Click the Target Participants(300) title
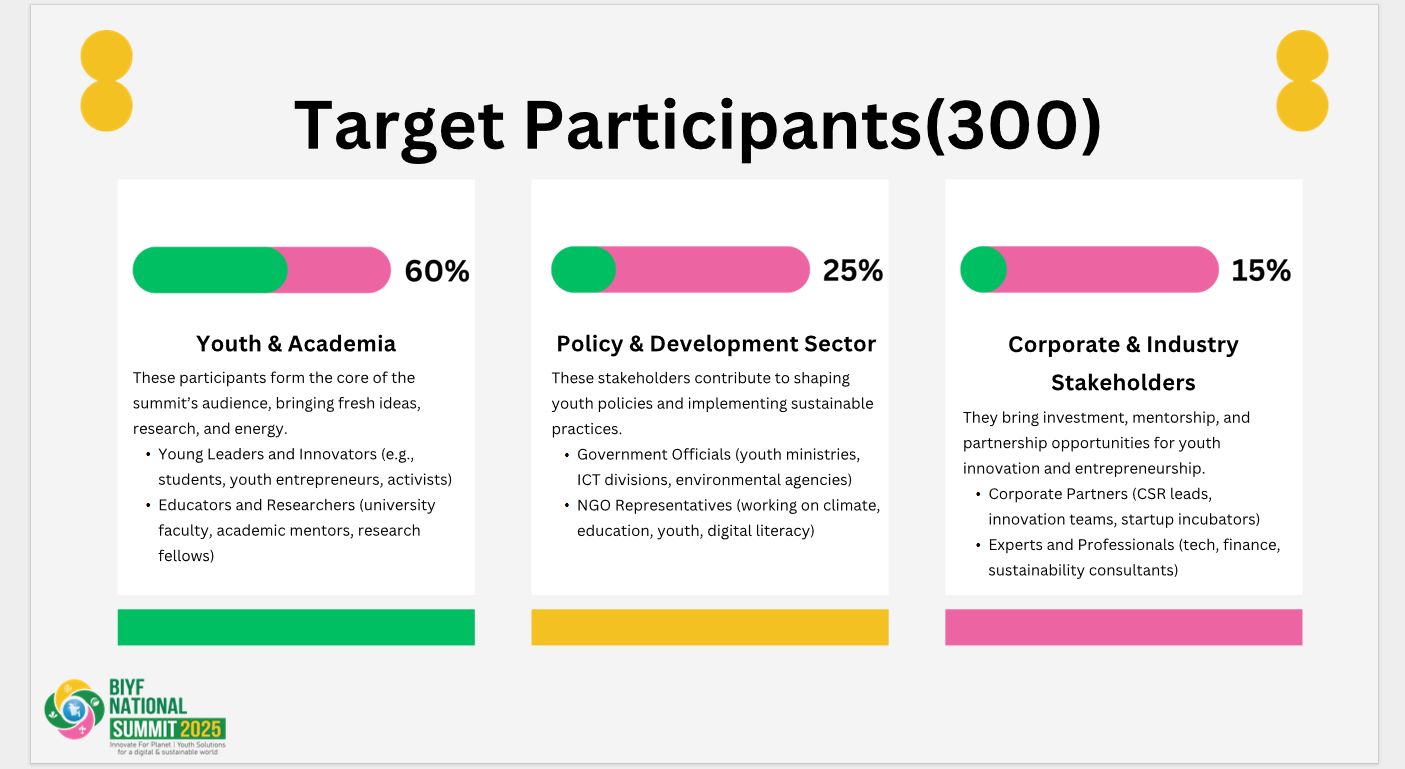1405x769 pixels. pos(698,125)
